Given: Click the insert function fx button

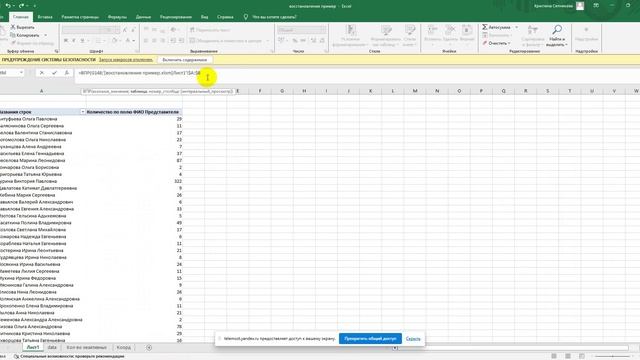Looking at the screenshot, I should point(67,73).
